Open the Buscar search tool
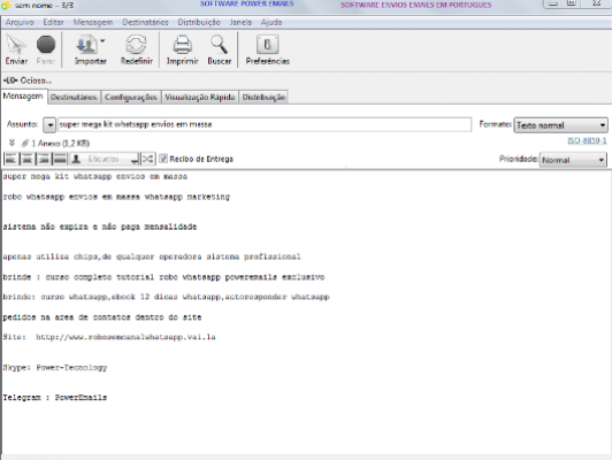Viewport: 612px width, 460px height. click(x=219, y=49)
